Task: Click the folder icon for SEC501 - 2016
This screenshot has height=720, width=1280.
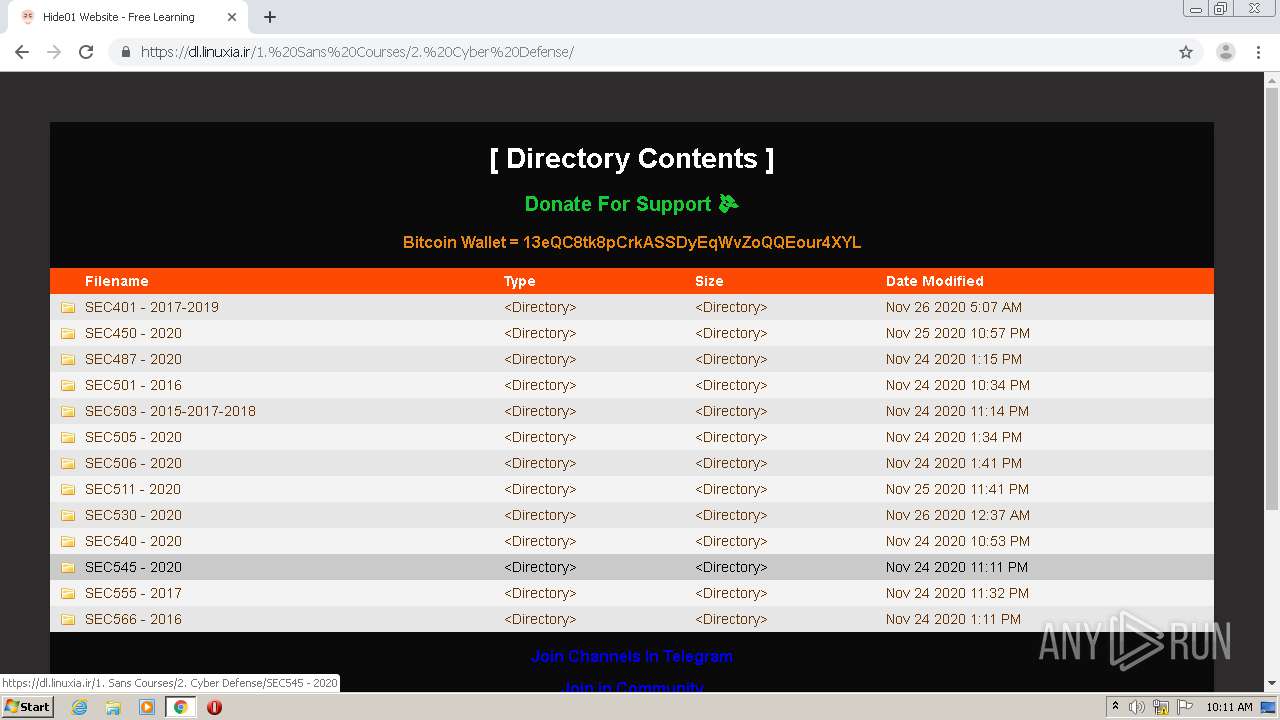Action: 68,386
